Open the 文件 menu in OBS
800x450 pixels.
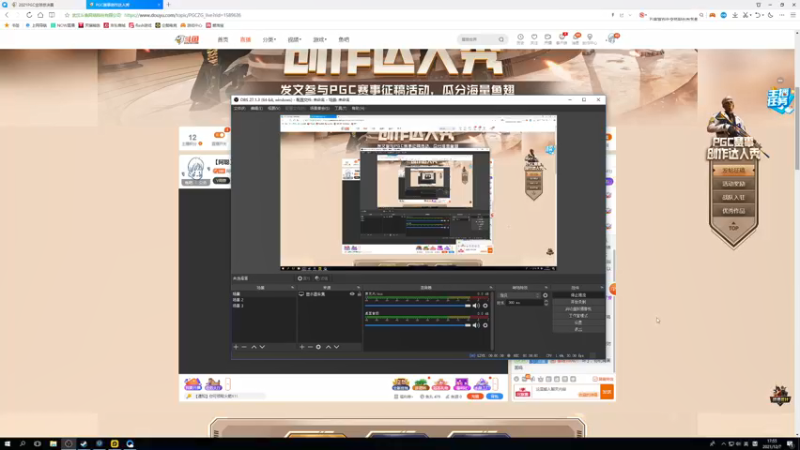tap(239, 108)
